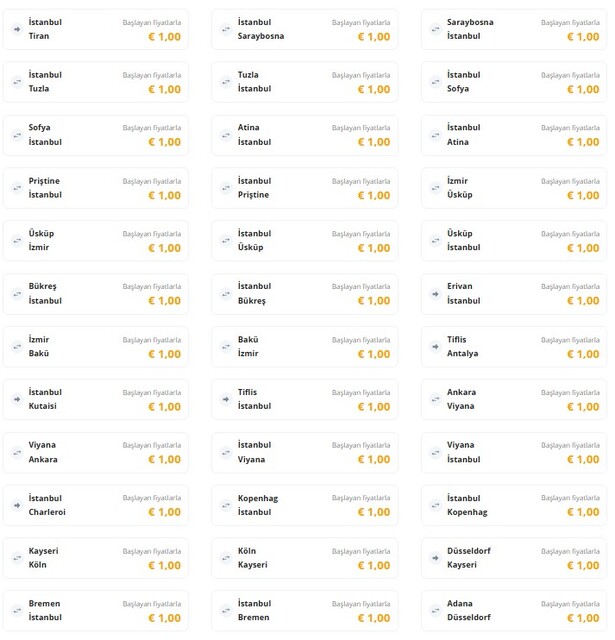Click the arrow icon for Düsseldorf–Kayseri
This screenshot has width=615, height=640.
pyautogui.click(x=435, y=558)
